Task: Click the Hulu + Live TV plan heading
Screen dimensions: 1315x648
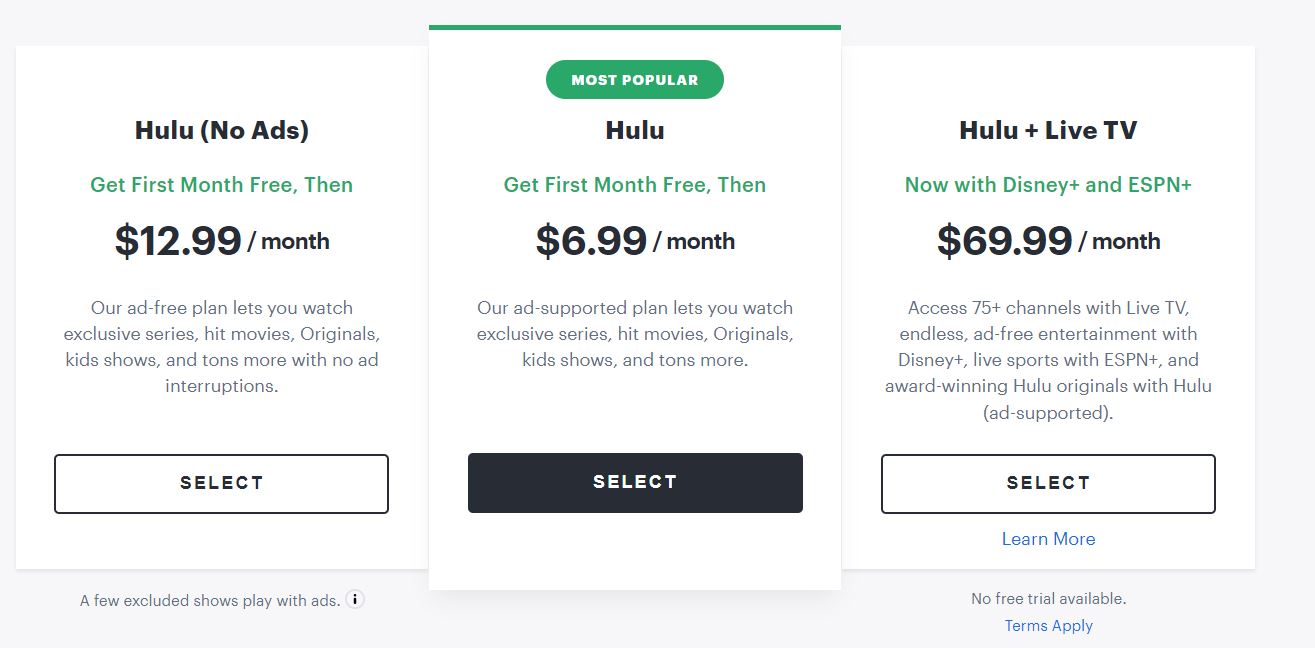Action: coord(1048,130)
